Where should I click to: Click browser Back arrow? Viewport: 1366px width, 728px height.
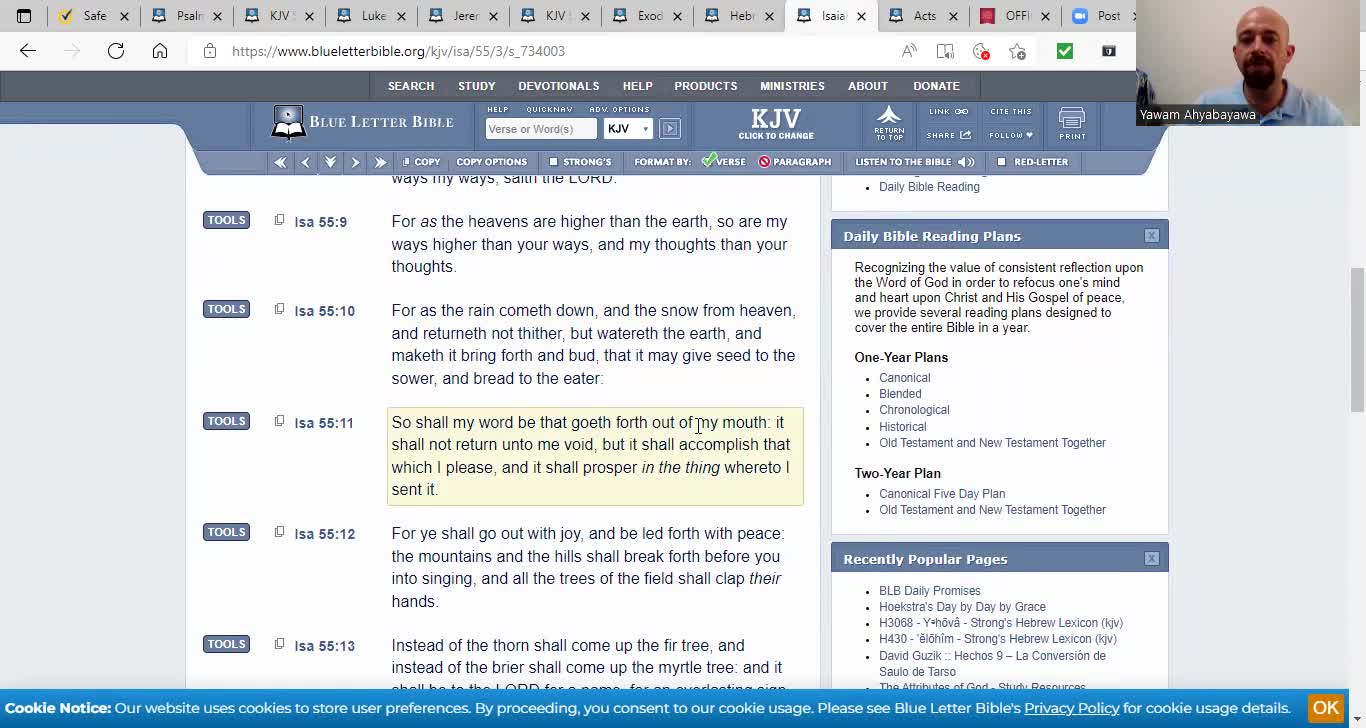pos(28,51)
